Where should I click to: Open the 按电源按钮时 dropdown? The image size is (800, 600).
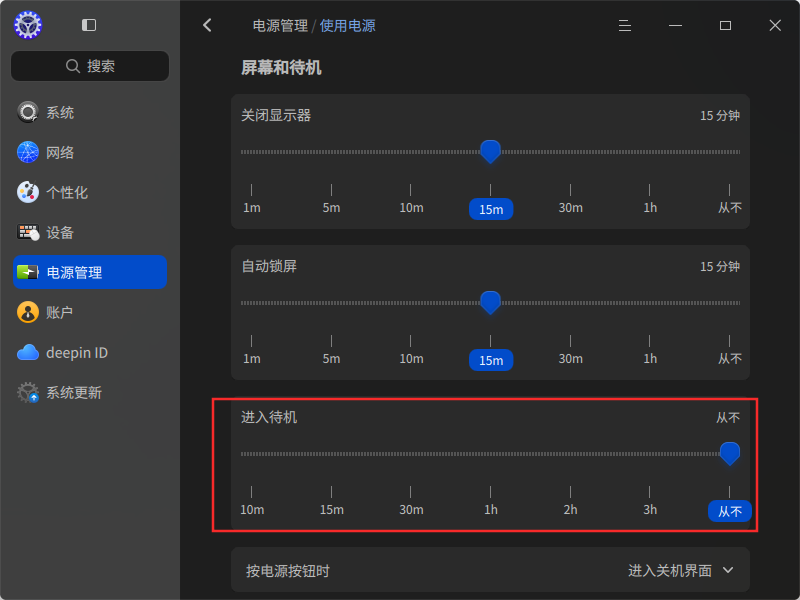point(681,570)
